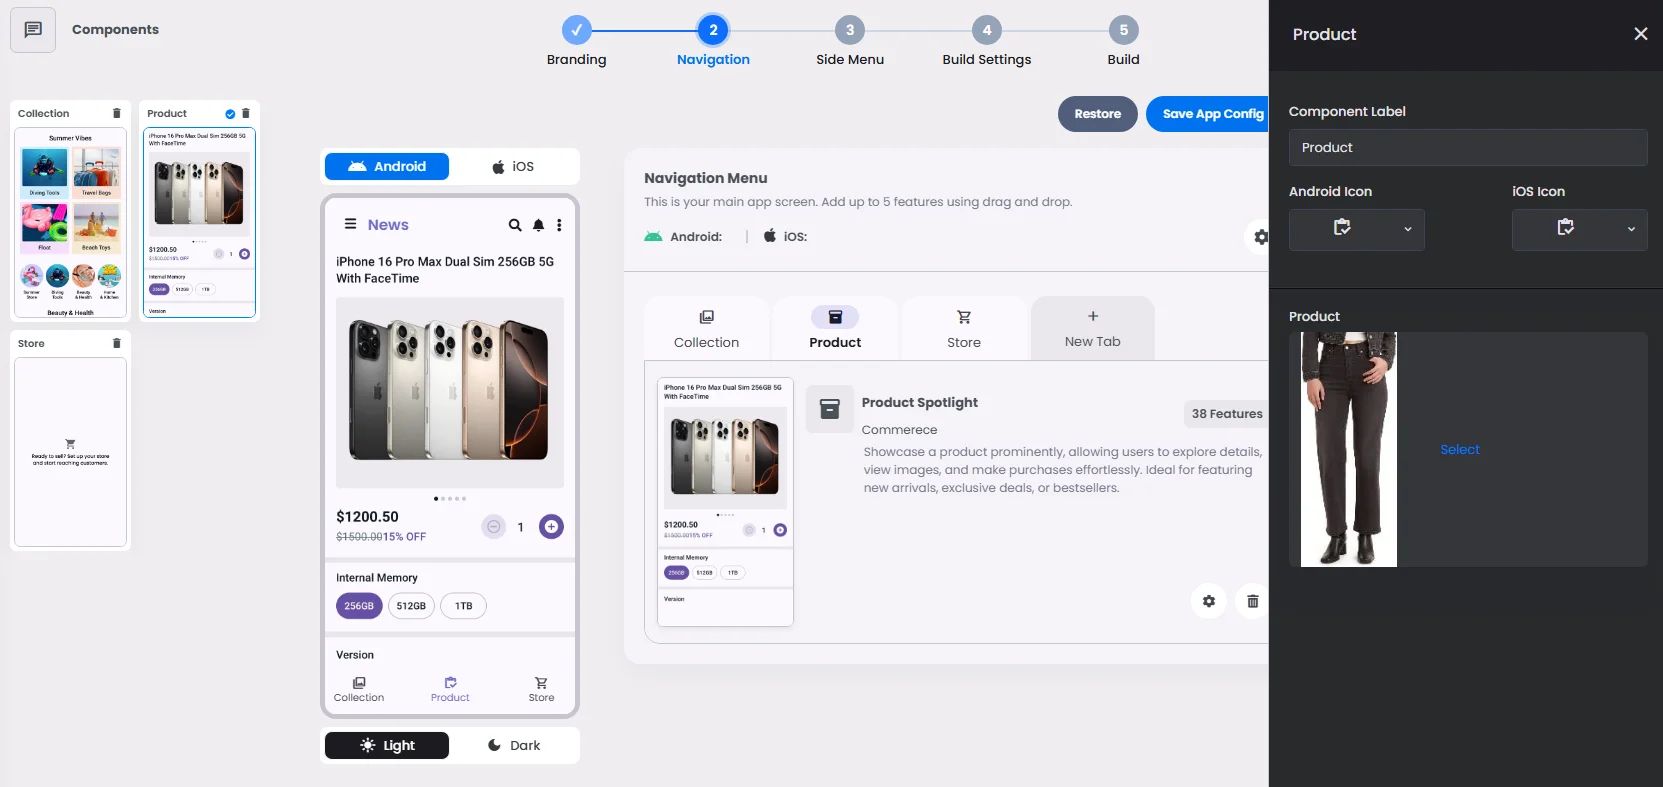
Task: Click Store component thumbnail
Action: point(71,452)
